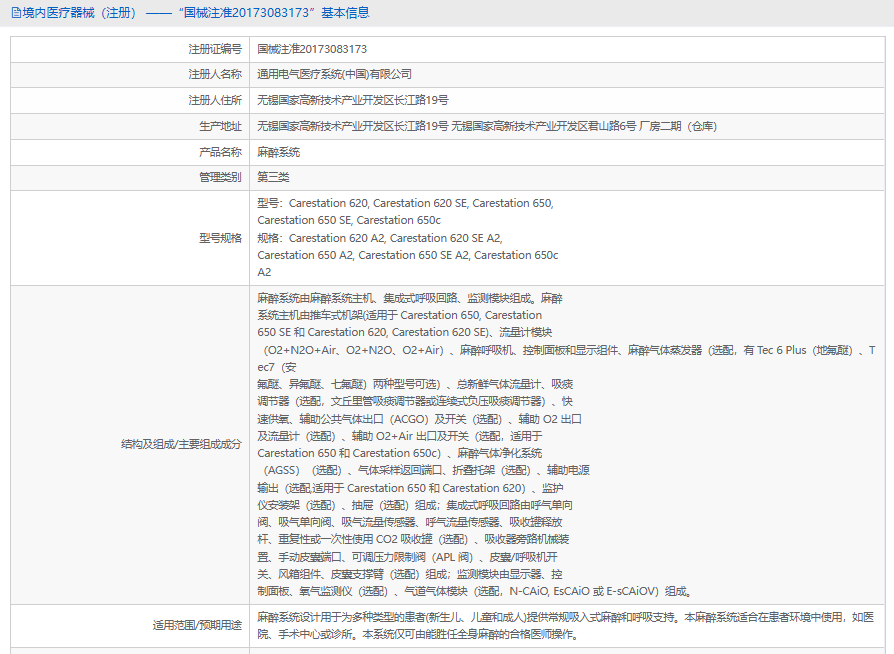
Task: Click the line starting 型号: Carestation 620
Action: 405,203
